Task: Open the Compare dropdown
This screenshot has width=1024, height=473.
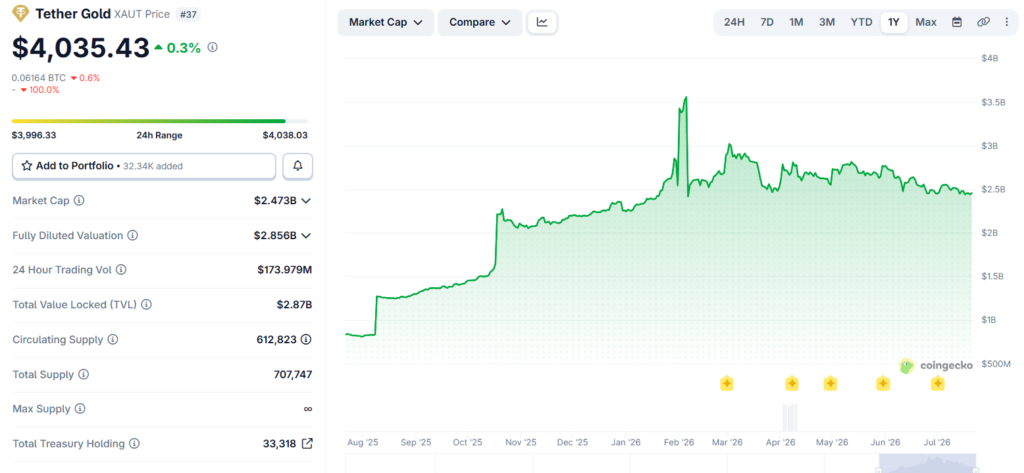Action: [480, 22]
